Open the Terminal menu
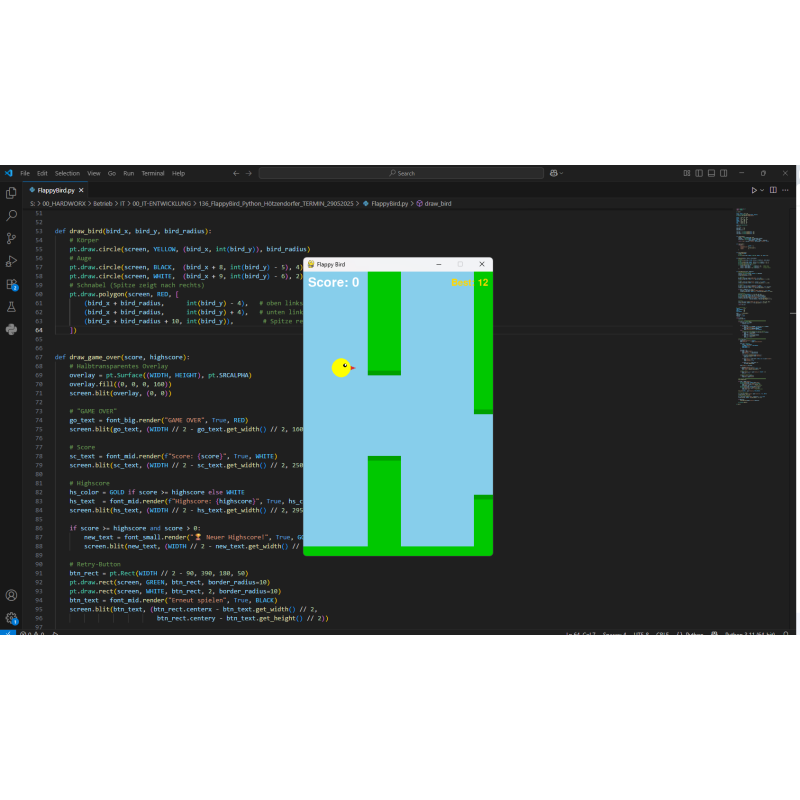Viewport: 800px width, 800px height. tap(153, 173)
